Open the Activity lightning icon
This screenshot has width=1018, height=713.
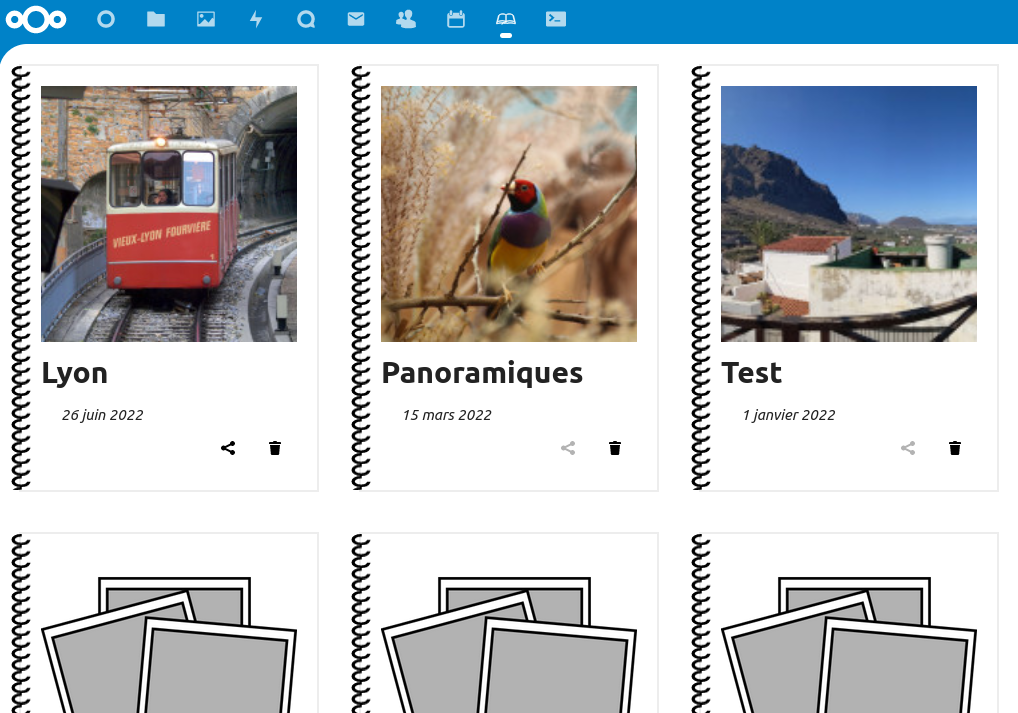(x=256, y=19)
